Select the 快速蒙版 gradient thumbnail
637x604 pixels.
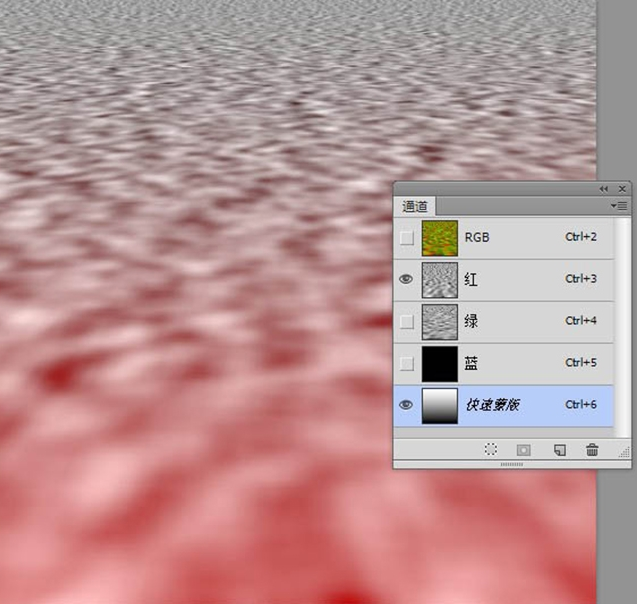[x=440, y=406]
